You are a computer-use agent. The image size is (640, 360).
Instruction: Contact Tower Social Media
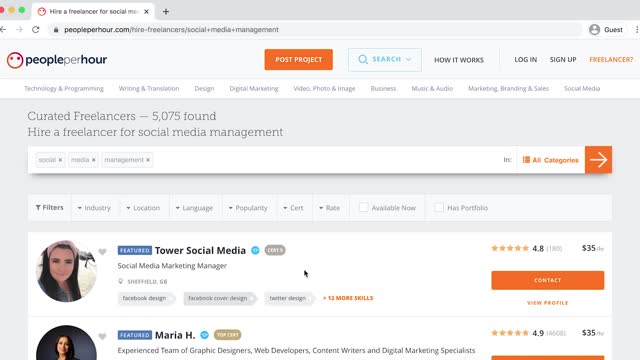click(548, 280)
